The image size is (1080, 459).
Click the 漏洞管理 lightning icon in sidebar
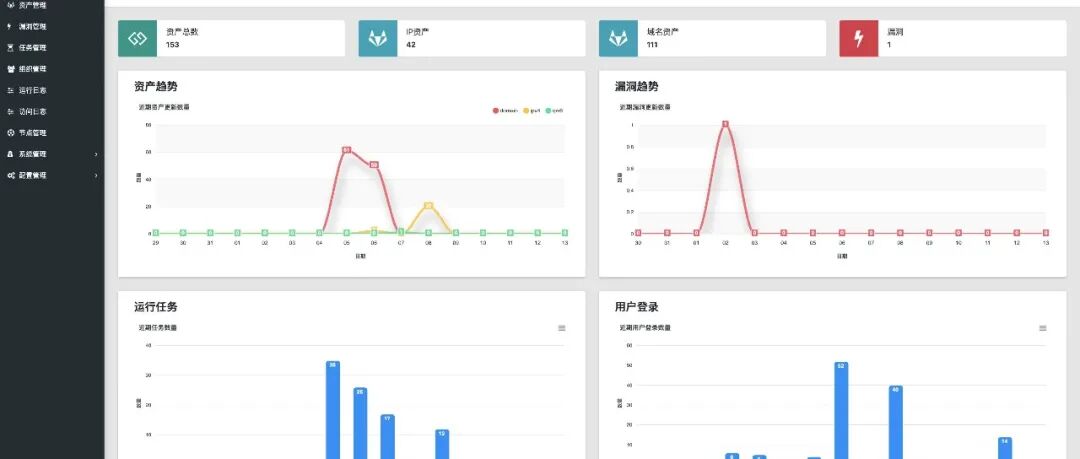pyautogui.click(x=10, y=26)
